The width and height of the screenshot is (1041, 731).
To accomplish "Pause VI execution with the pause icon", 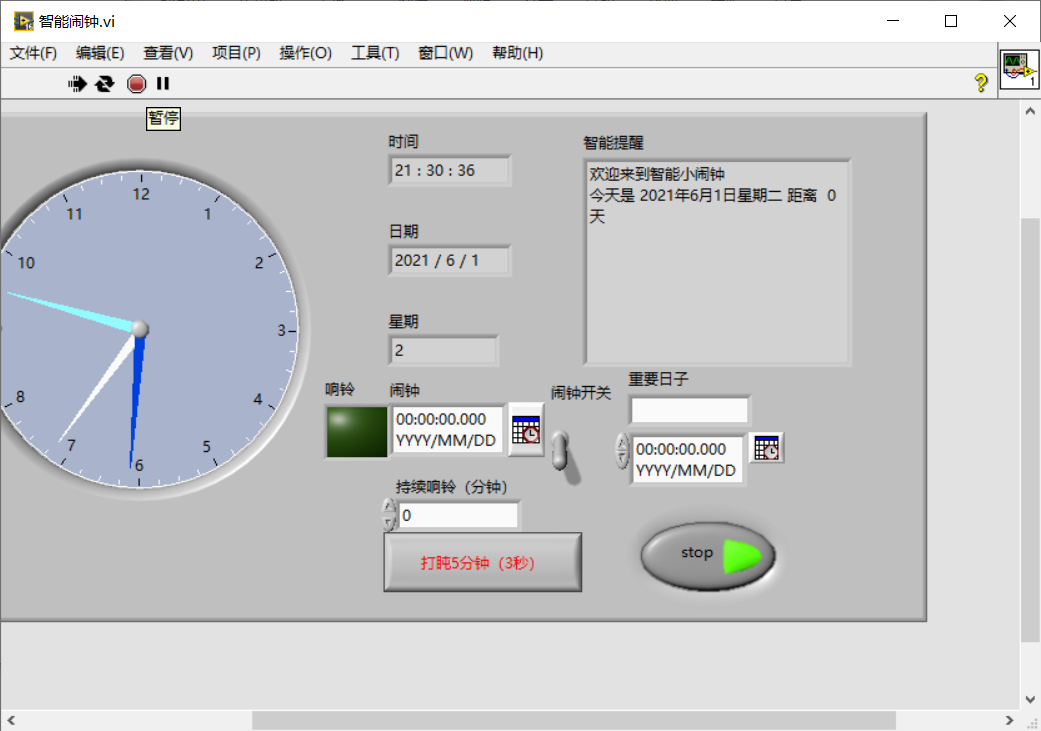I will point(163,84).
